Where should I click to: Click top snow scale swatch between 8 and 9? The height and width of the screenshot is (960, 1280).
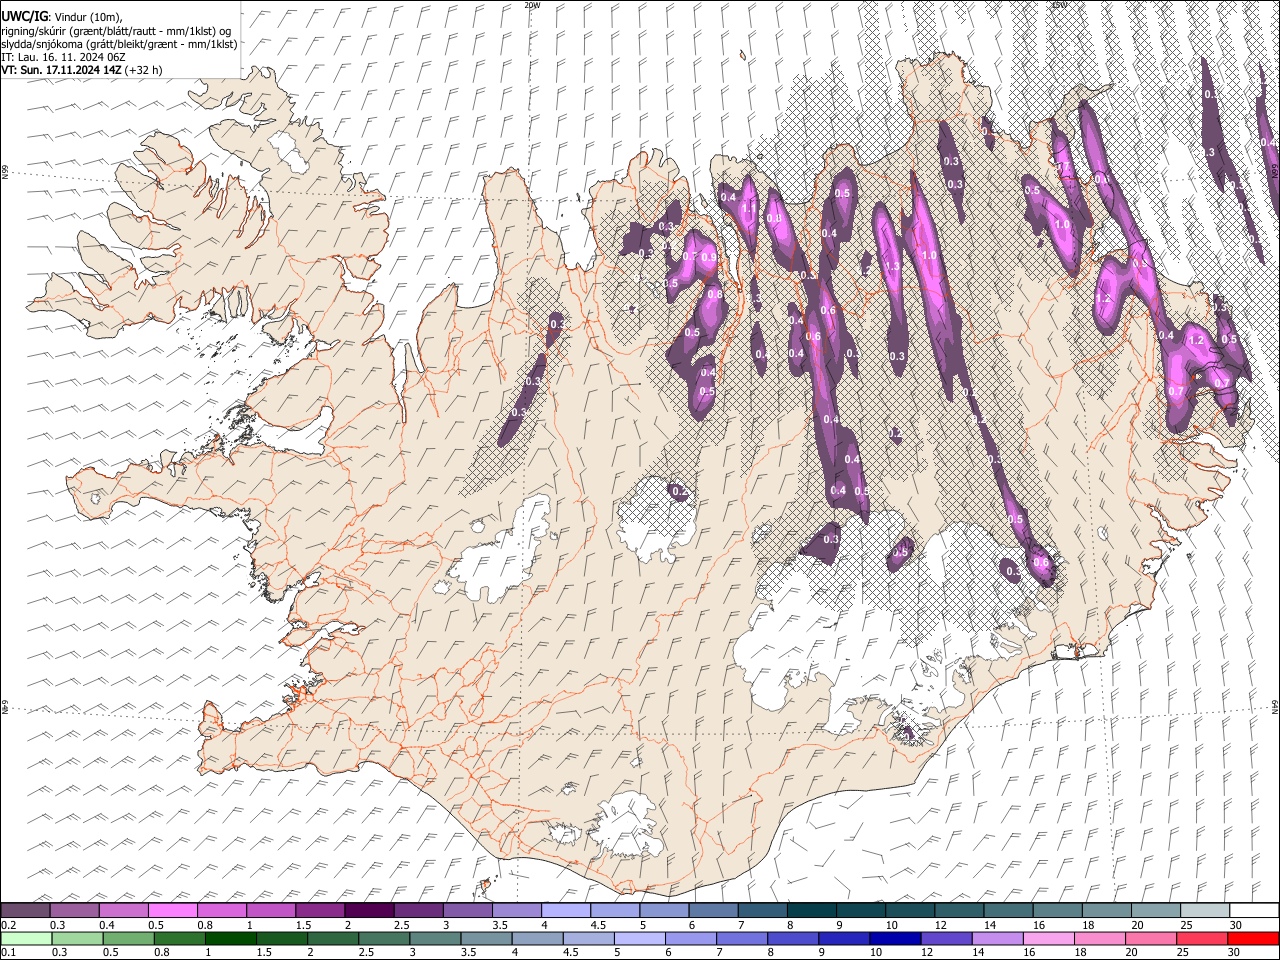click(x=812, y=911)
